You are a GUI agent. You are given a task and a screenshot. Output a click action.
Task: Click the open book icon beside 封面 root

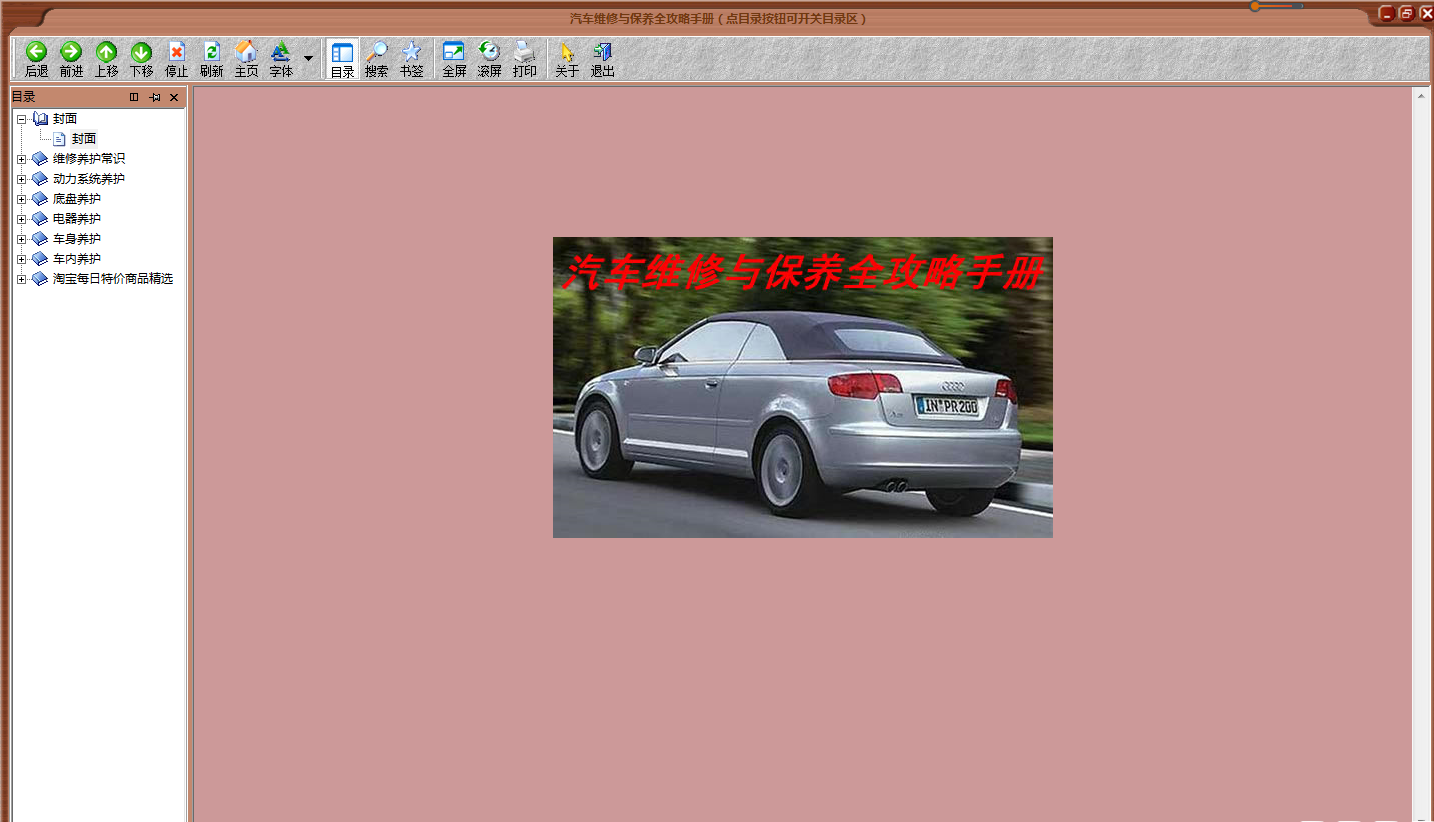[x=40, y=119]
